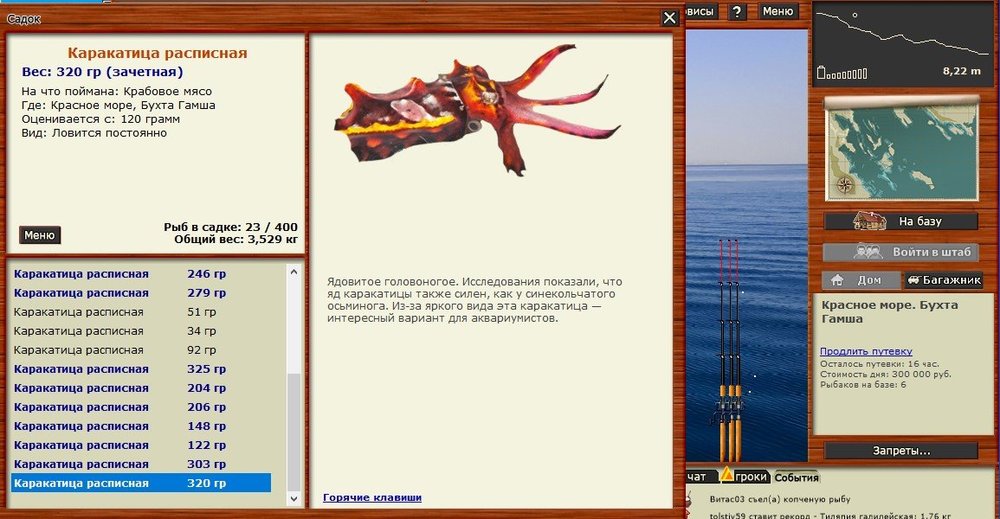The width and height of the screenshot is (1000, 519).
Task: Open the Дом home button
Action: pos(859,281)
